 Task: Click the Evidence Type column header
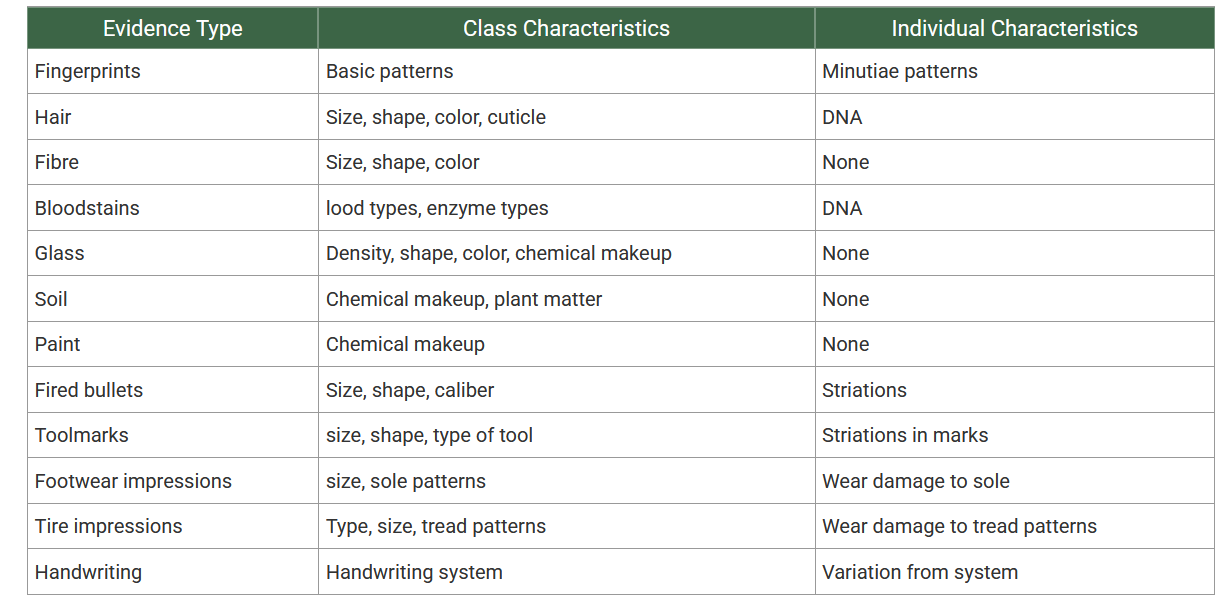coord(173,29)
